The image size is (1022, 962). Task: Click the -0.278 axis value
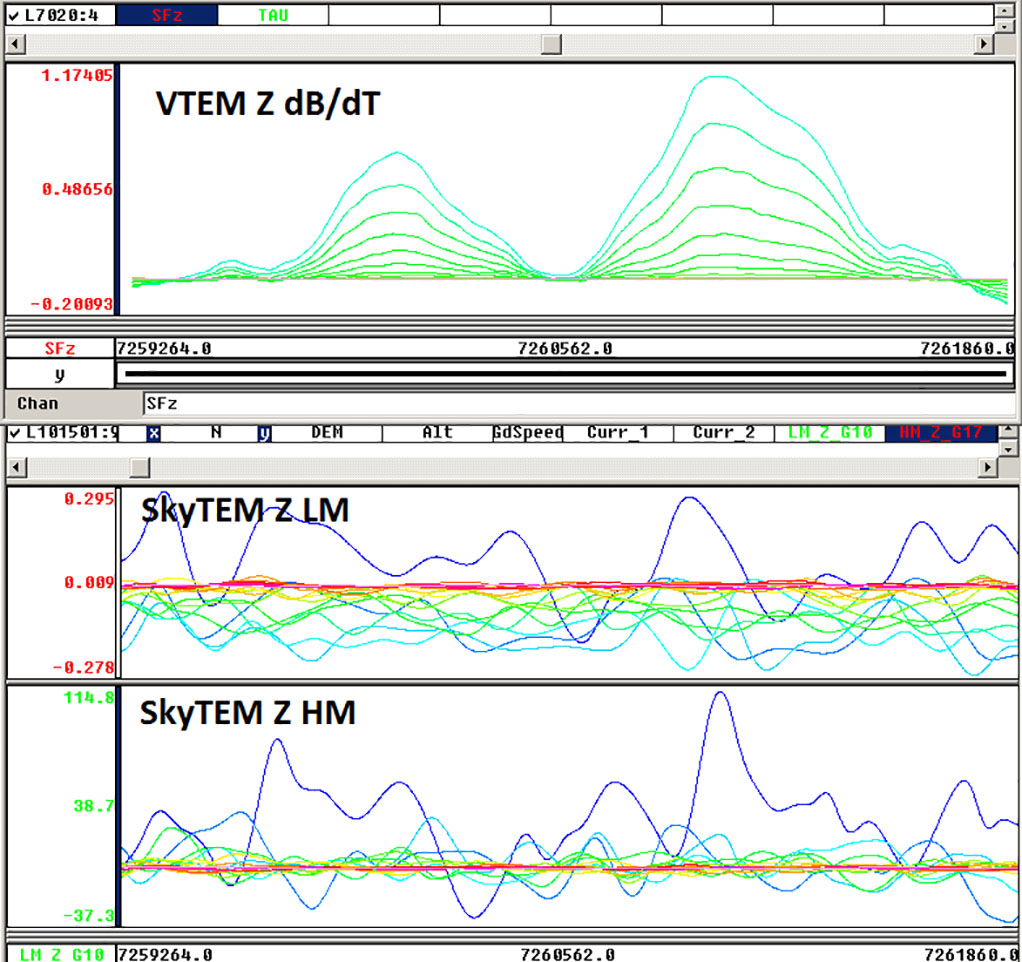click(83, 667)
